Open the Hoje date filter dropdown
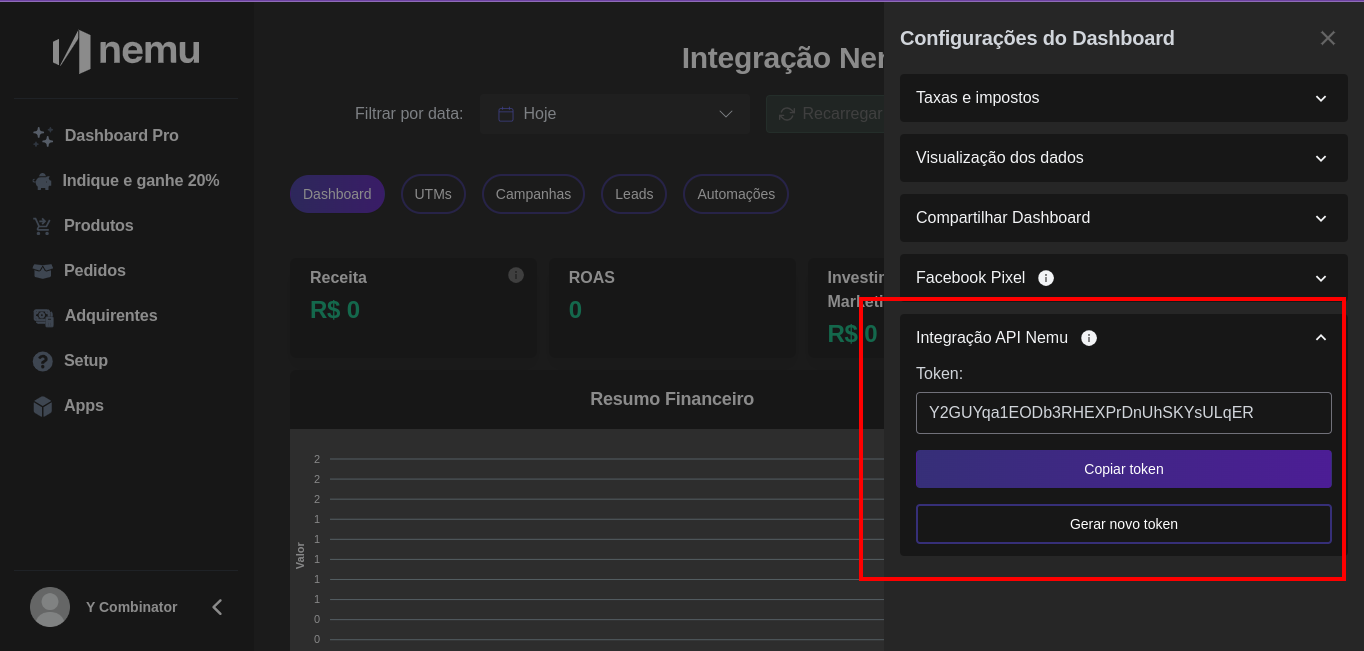 pos(615,114)
